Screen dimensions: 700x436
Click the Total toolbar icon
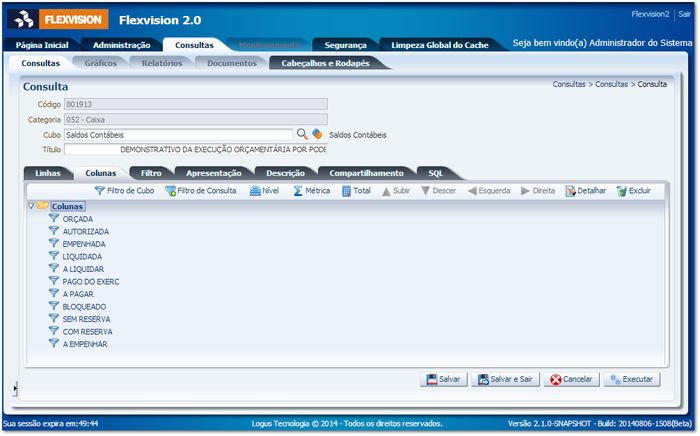(347, 190)
